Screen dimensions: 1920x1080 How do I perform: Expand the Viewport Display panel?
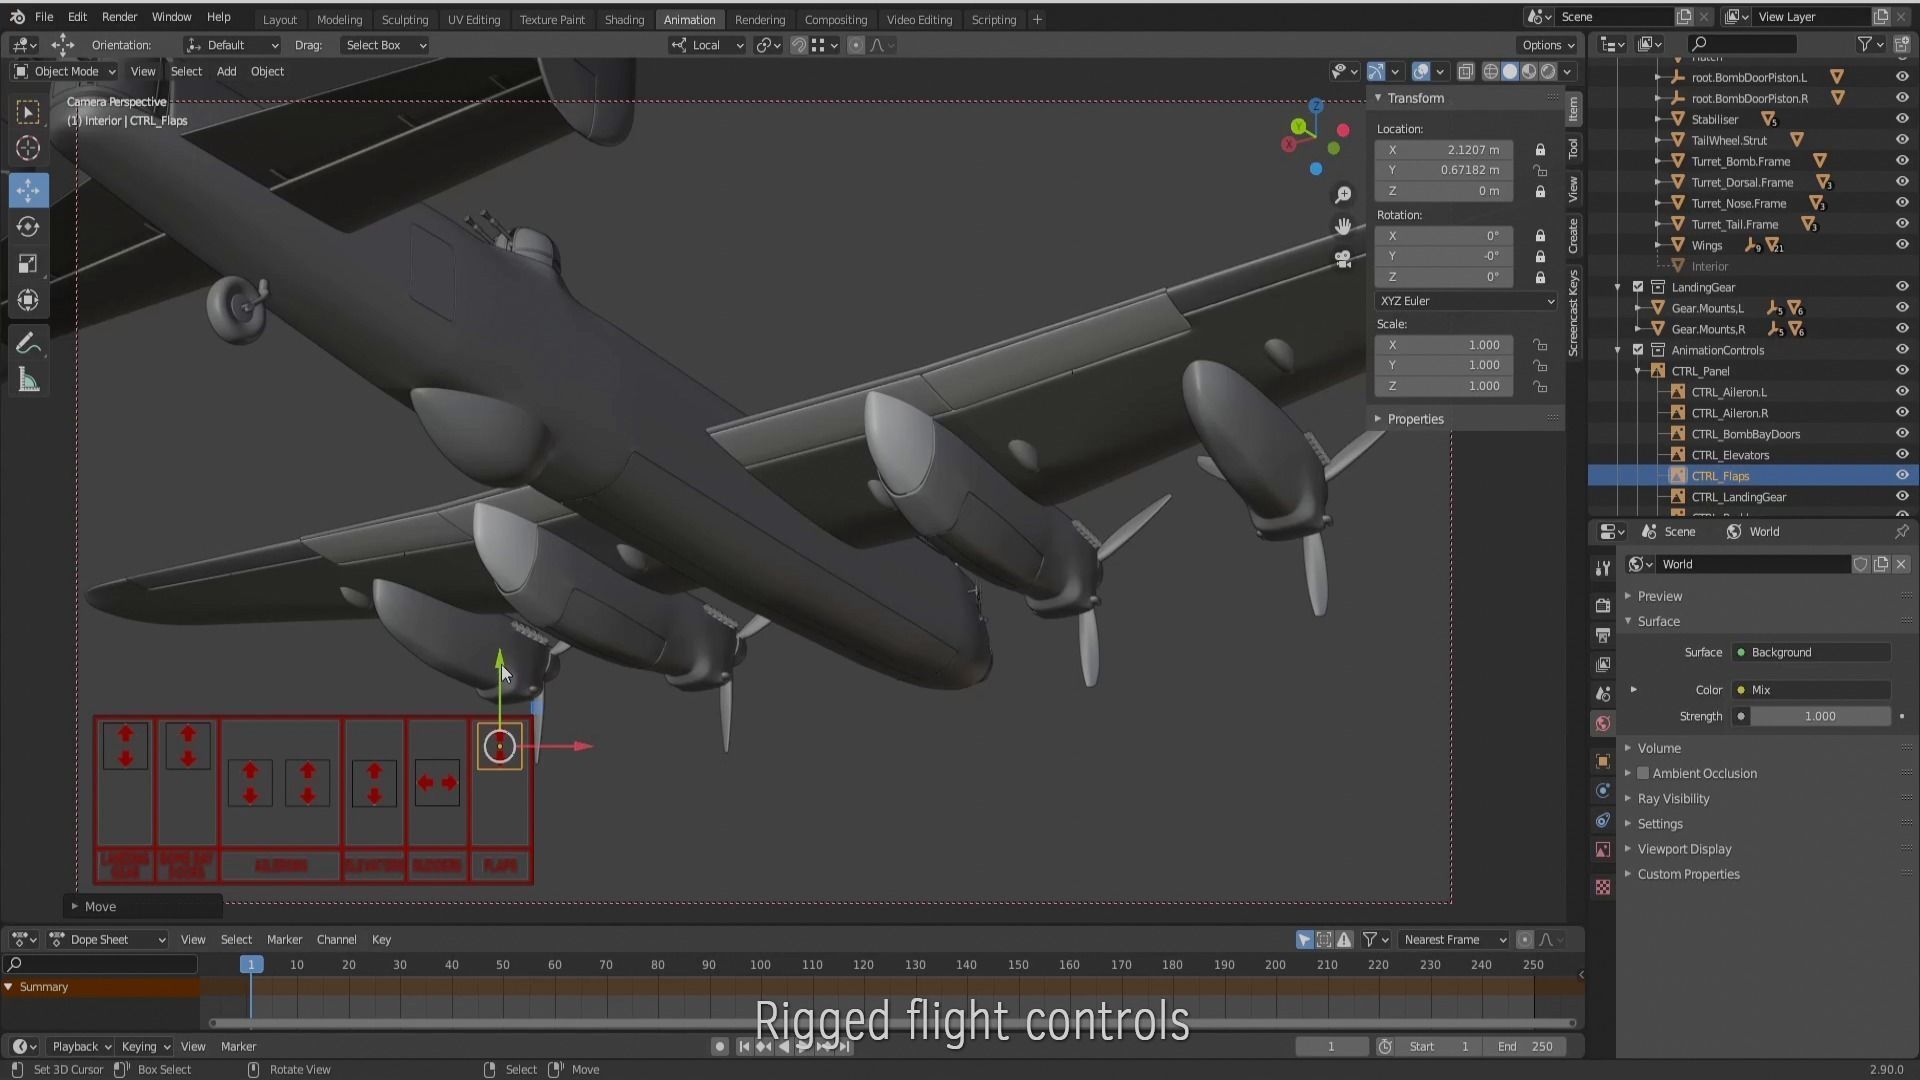click(1684, 849)
